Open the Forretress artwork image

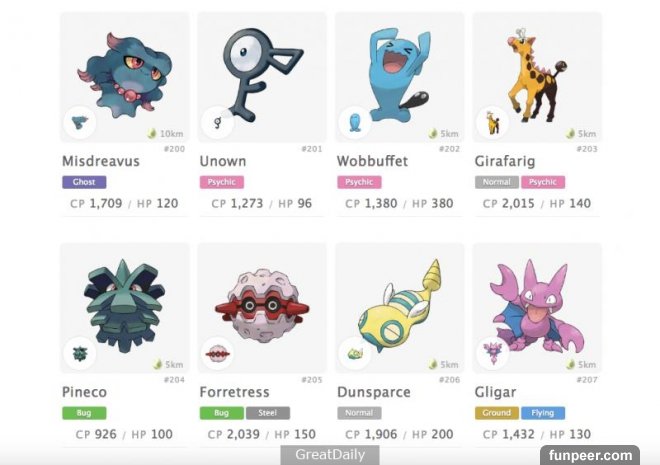click(x=262, y=307)
